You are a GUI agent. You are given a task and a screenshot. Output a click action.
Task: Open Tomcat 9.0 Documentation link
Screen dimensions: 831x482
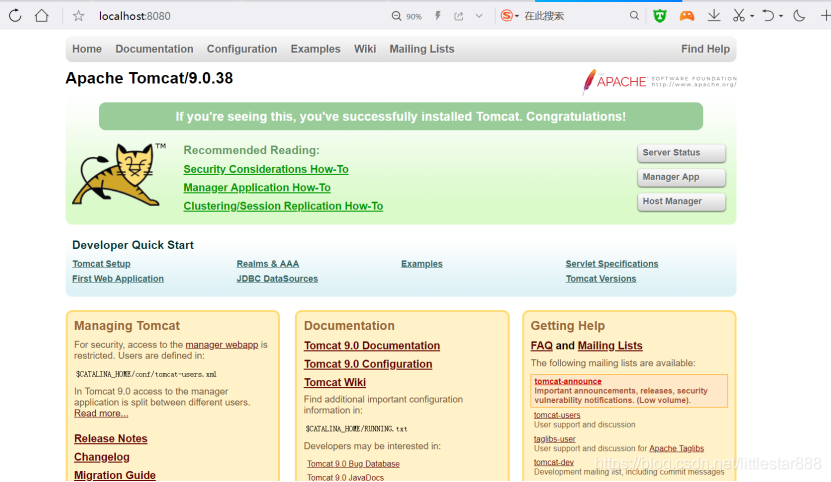(372, 346)
